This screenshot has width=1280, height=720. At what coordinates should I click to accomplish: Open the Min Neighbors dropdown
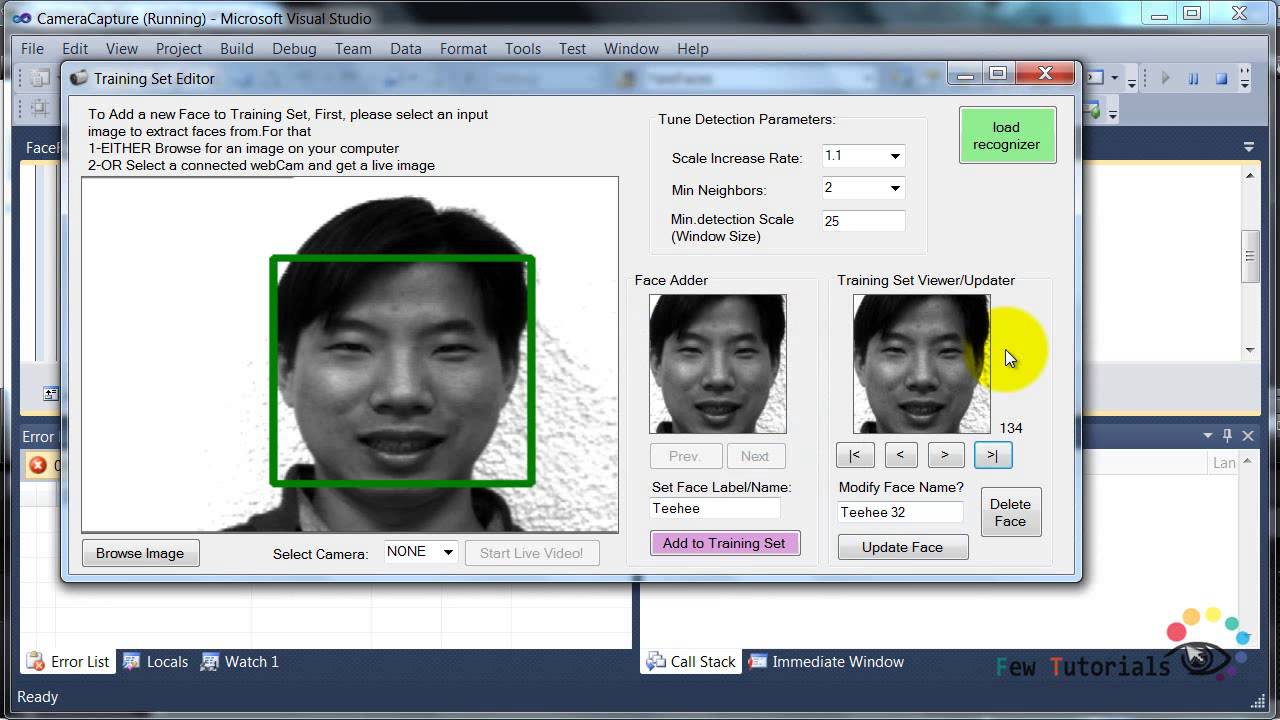(x=895, y=188)
